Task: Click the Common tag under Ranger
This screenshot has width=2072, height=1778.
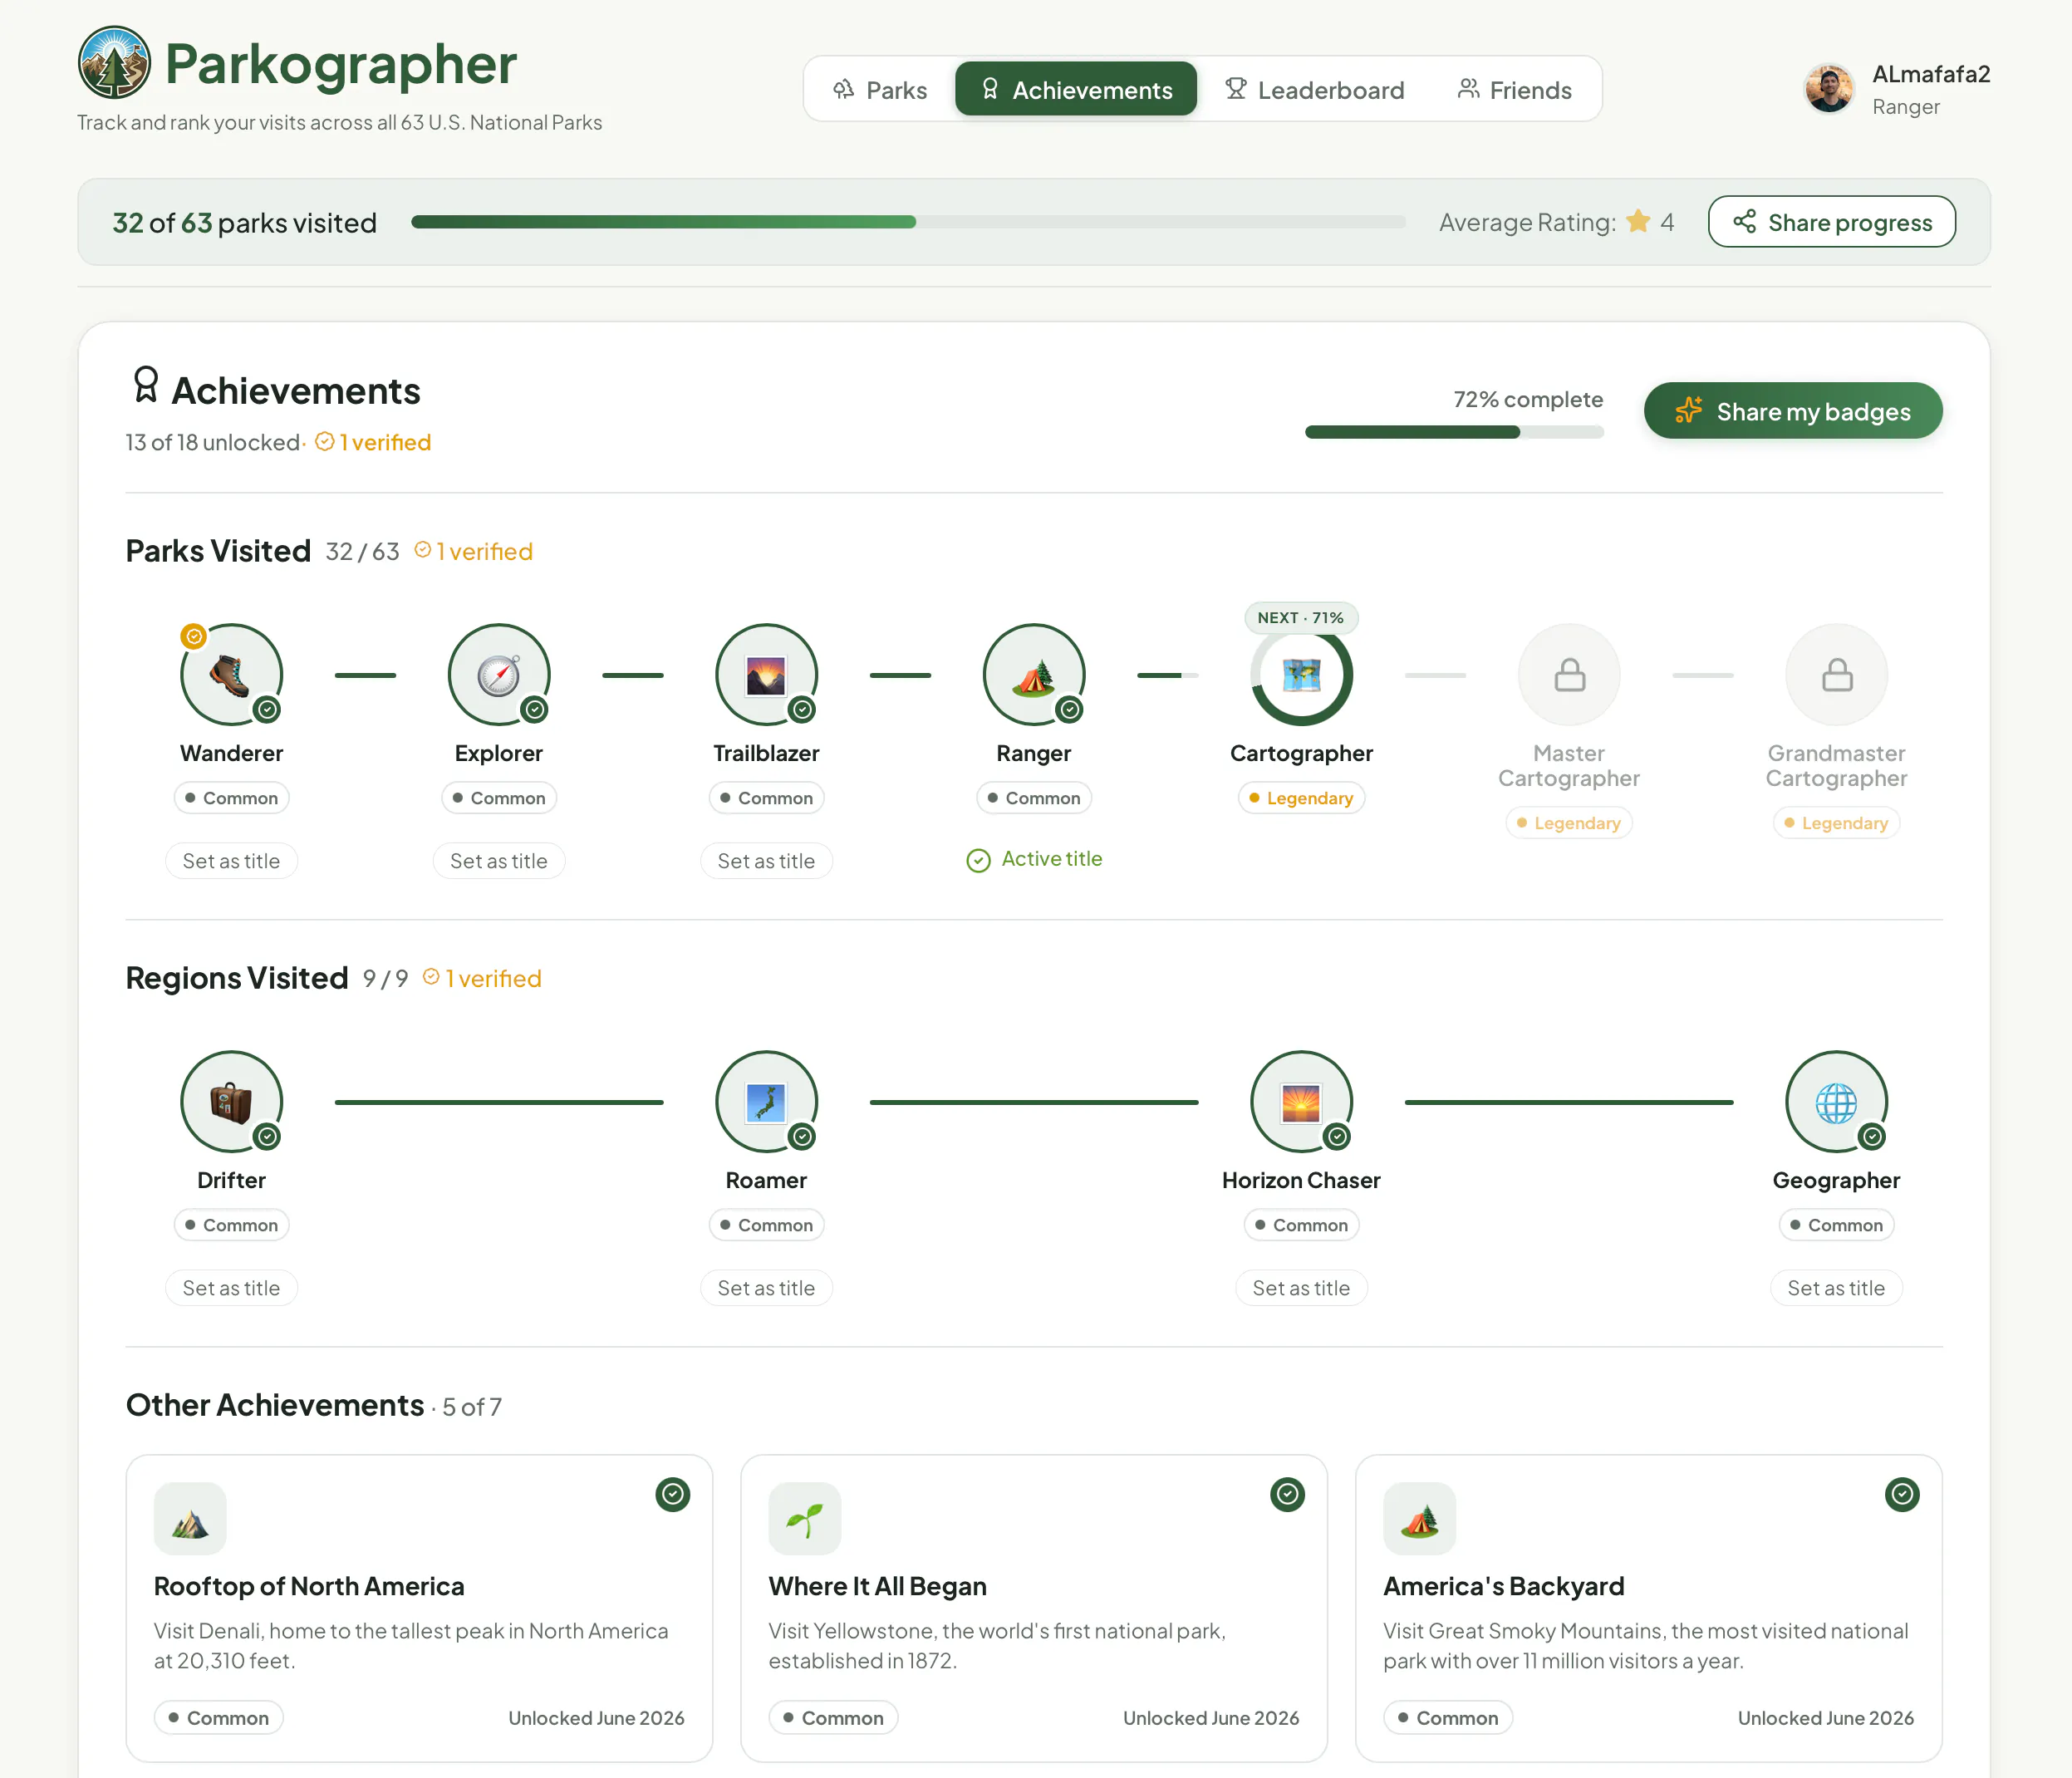Action: 1034,798
